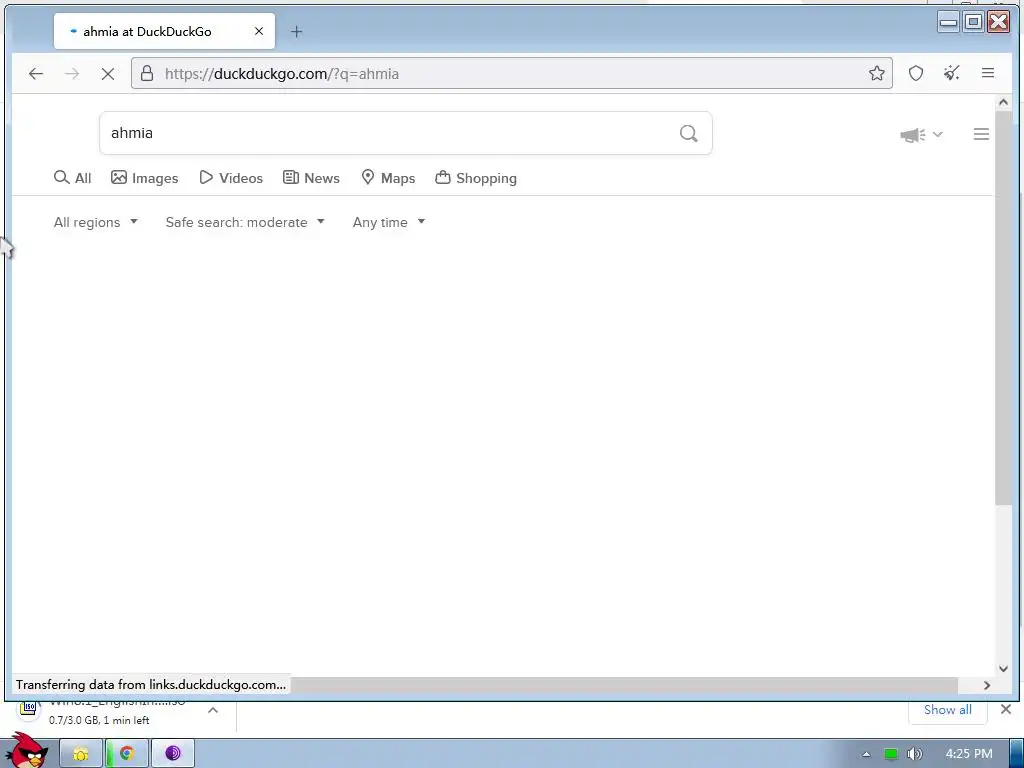Click the New Identity broom icon
Screen dimensions: 1024x768
point(952,73)
